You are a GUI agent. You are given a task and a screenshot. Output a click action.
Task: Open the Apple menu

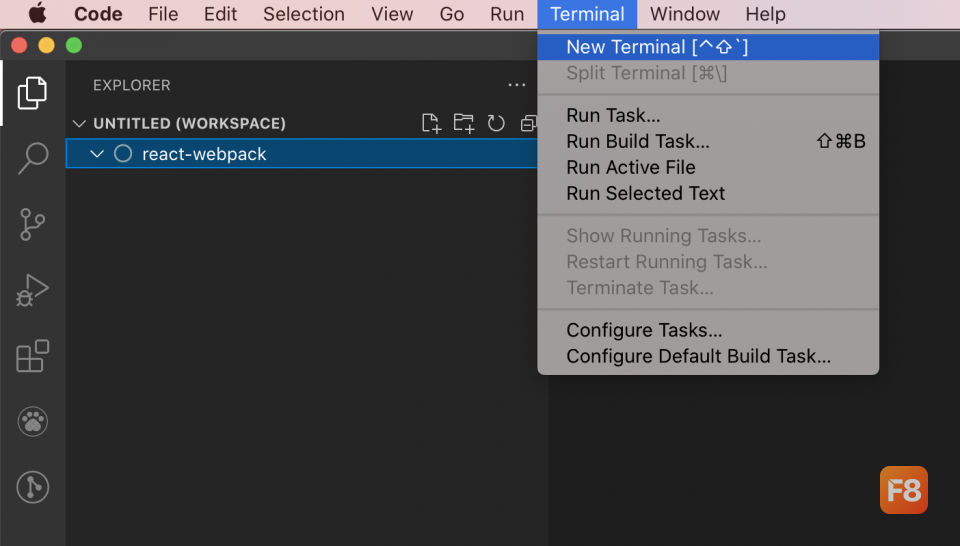(x=37, y=13)
